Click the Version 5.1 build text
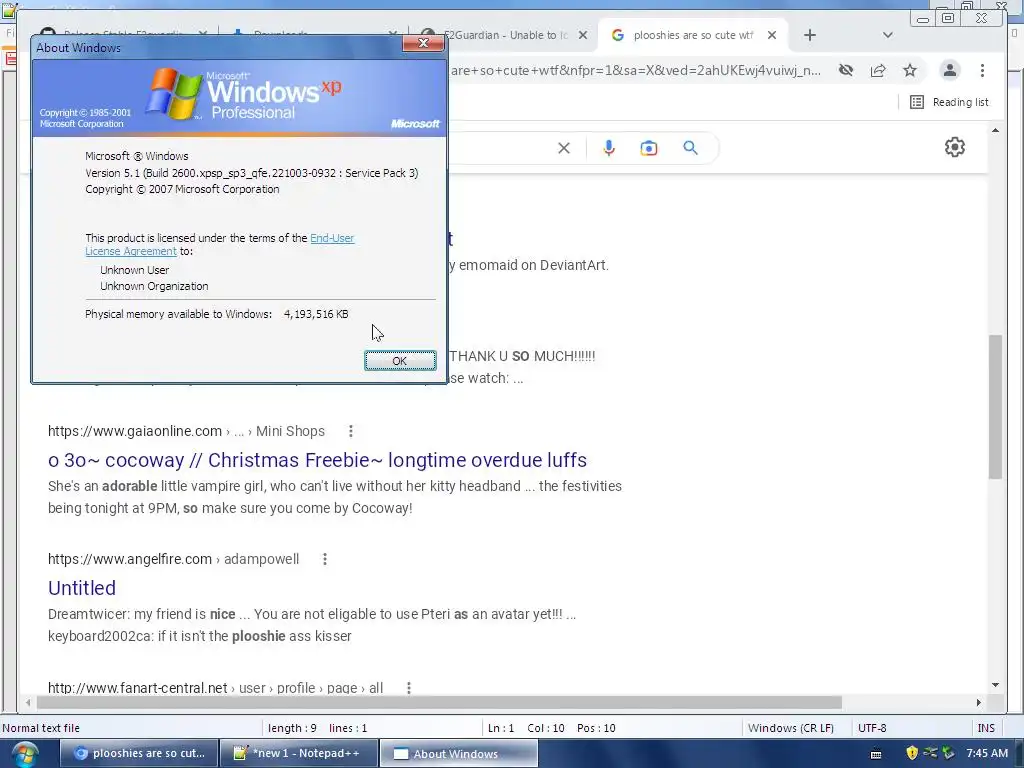The height and width of the screenshot is (768, 1024). [x=251, y=173]
